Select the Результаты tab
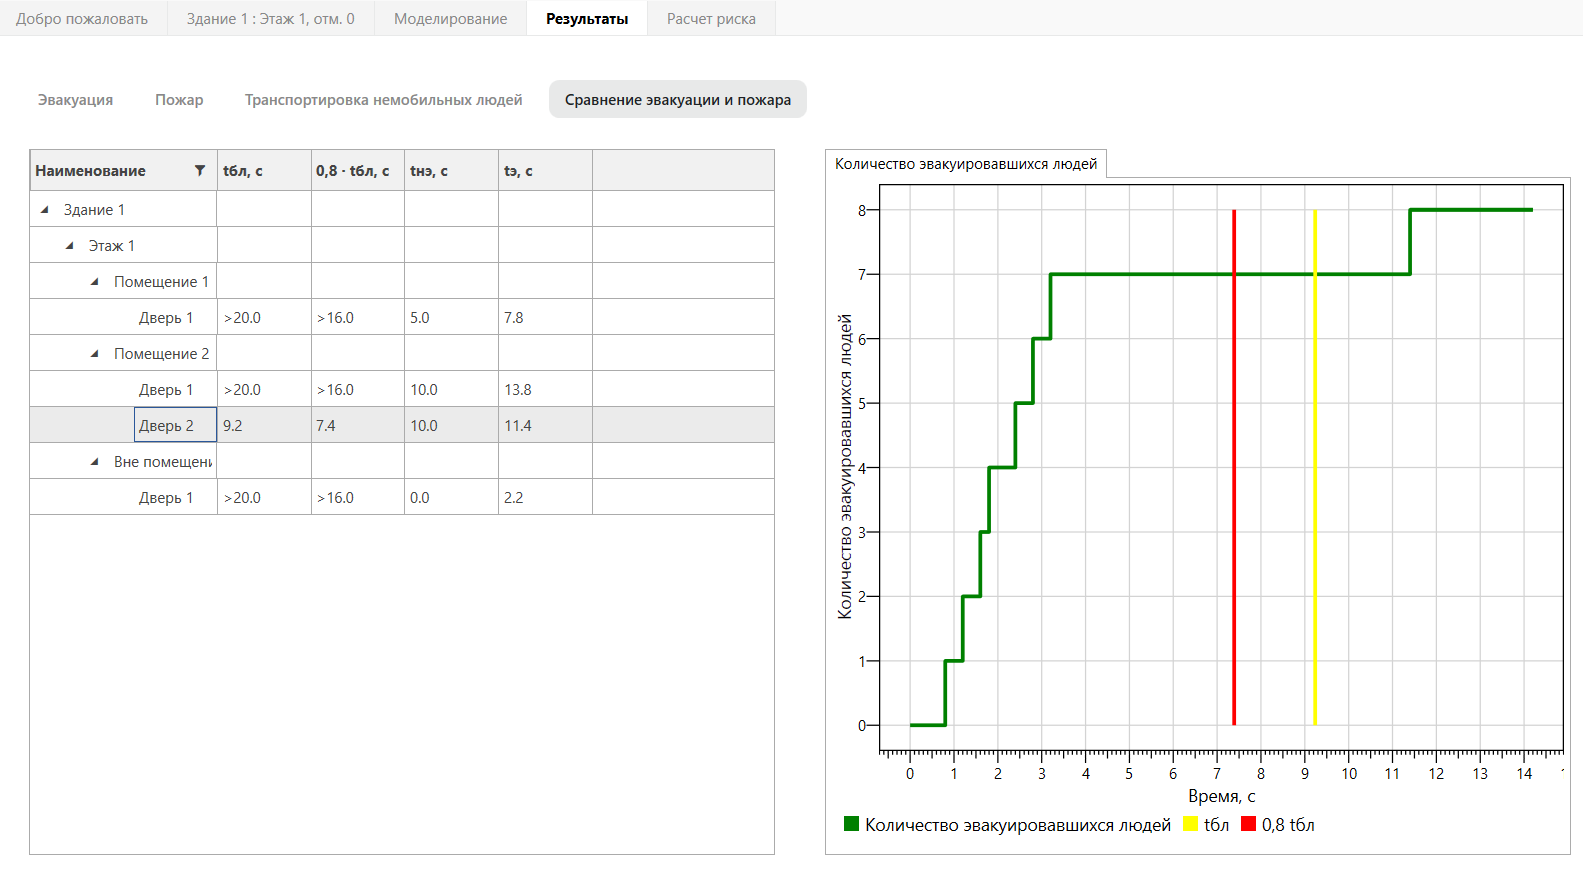Screen dimensions: 1583x882 (587, 19)
